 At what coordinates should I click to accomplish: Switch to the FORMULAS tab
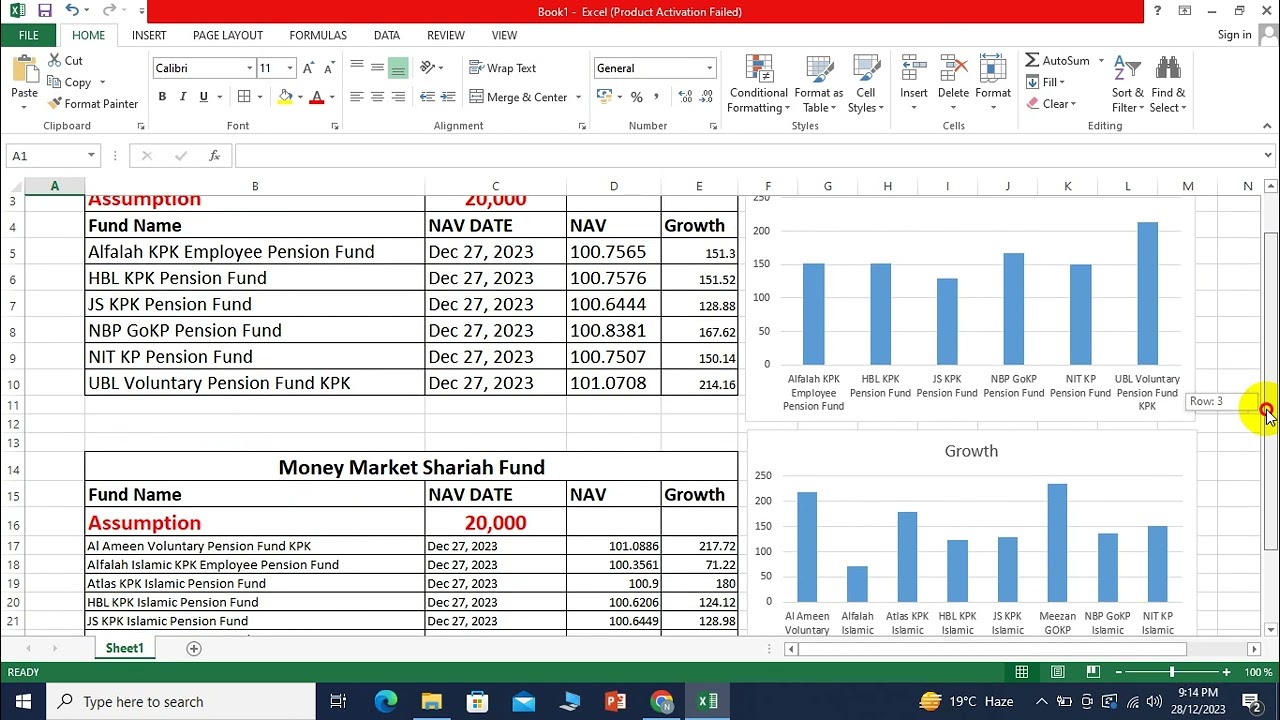(318, 35)
